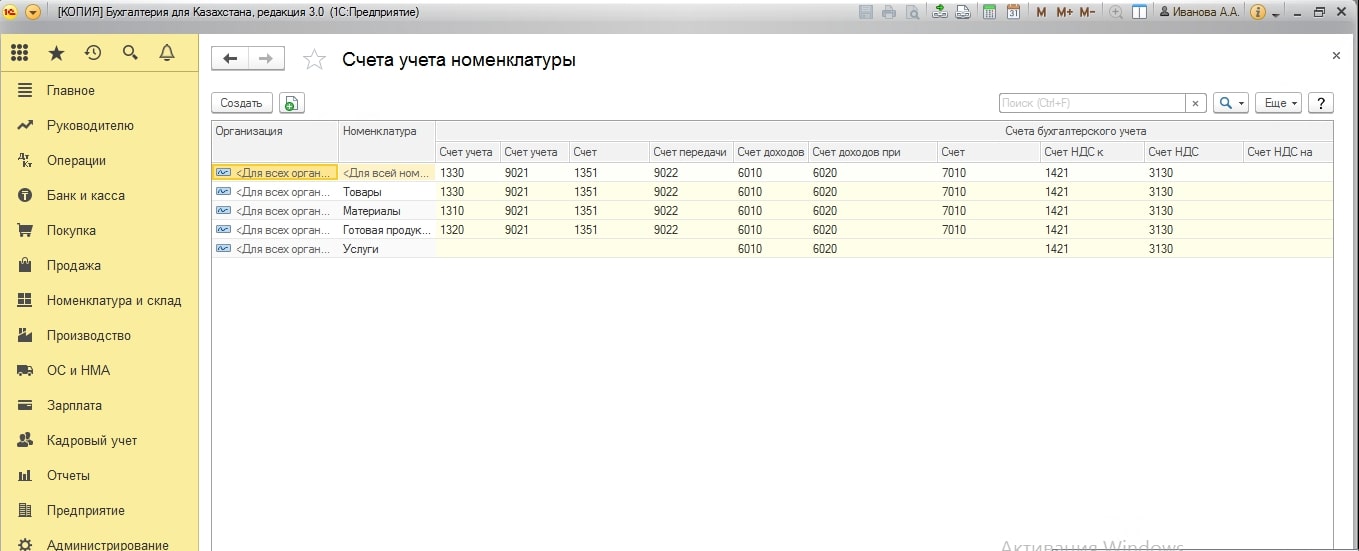Open the Банк и касса section
The height and width of the screenshot is (551, 1359).
pos(85,195)
